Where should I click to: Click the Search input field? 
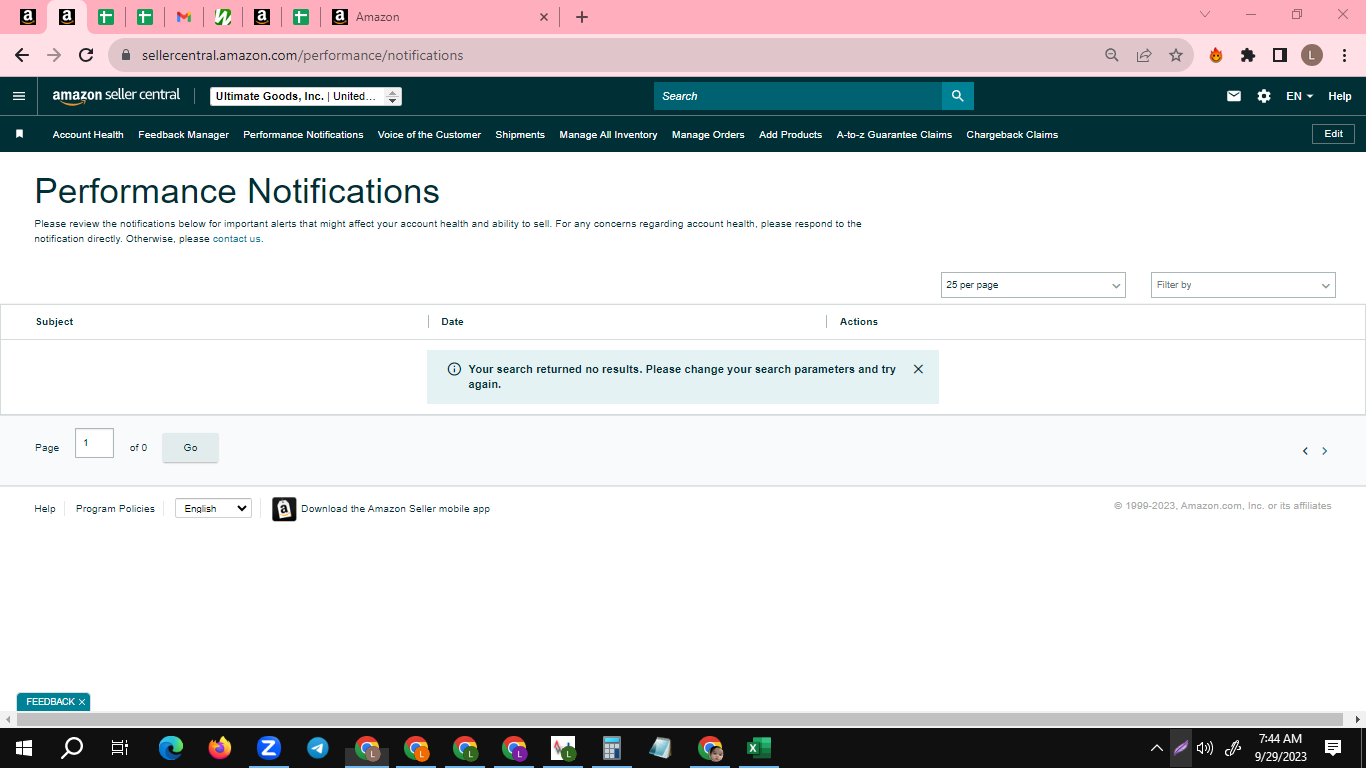coord(798,96)
